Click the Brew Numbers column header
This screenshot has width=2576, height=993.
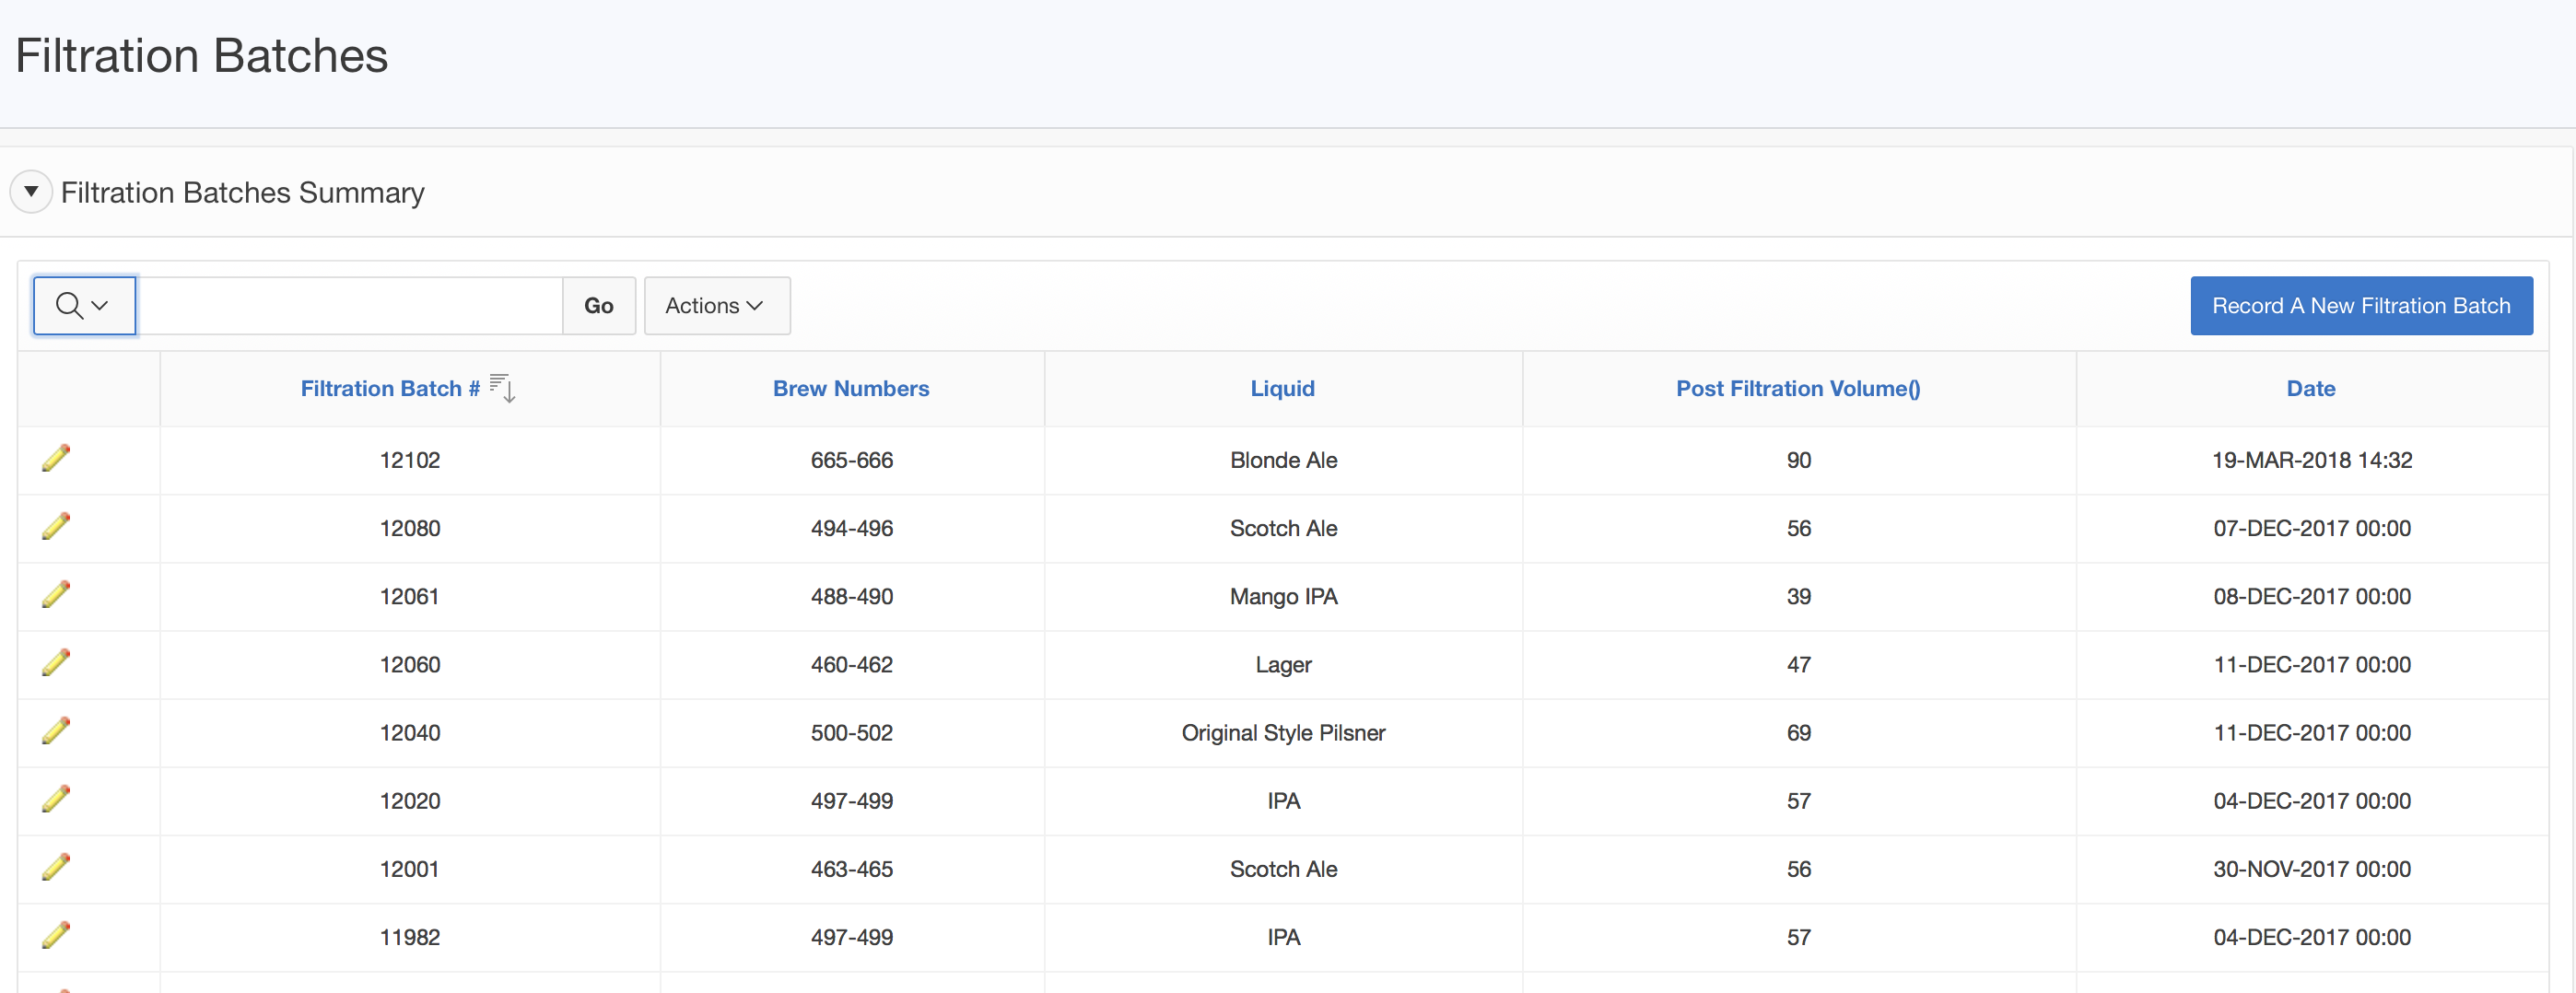coord(850,388)
